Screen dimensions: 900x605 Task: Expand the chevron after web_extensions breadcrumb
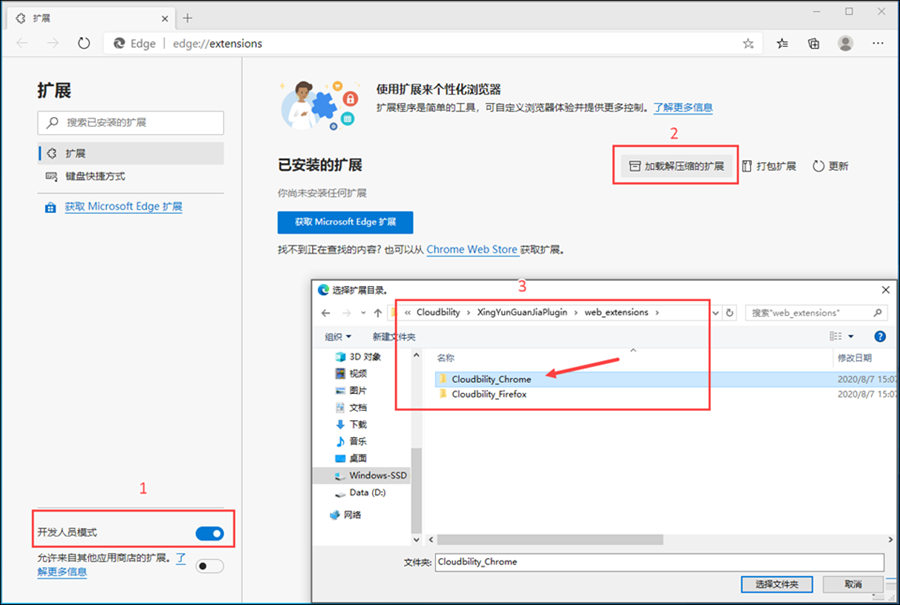click(657, 312)
